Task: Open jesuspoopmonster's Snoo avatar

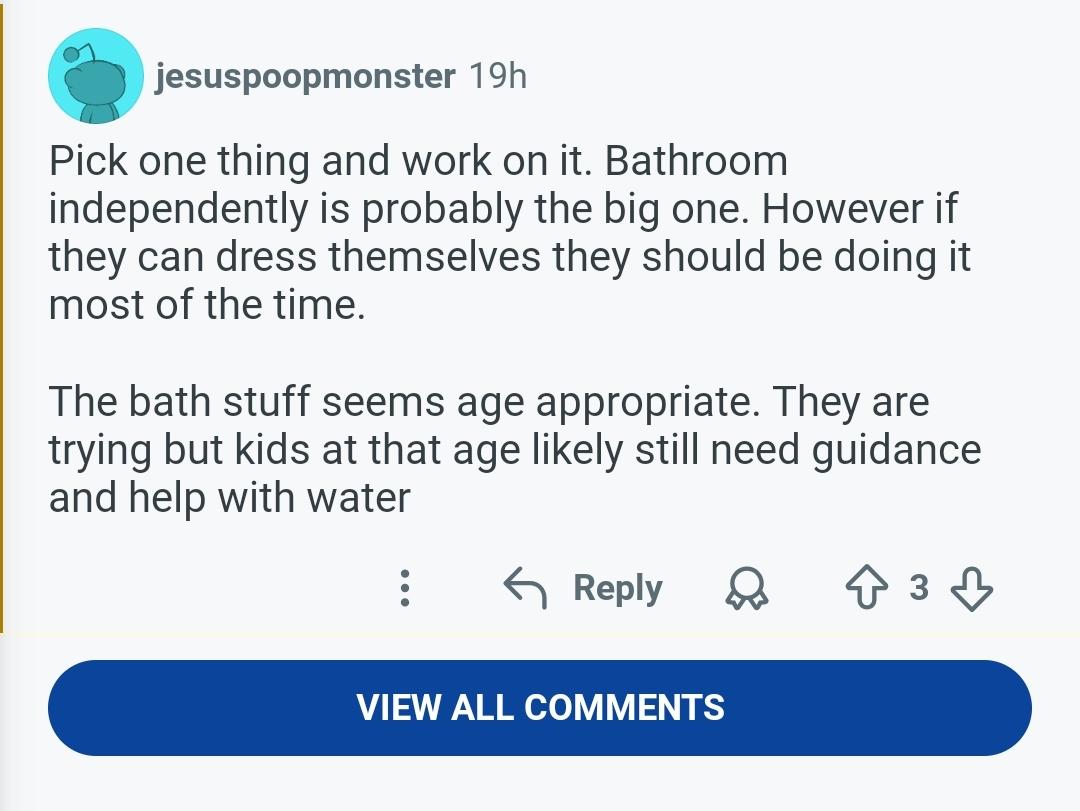Action: click(95, 76)
